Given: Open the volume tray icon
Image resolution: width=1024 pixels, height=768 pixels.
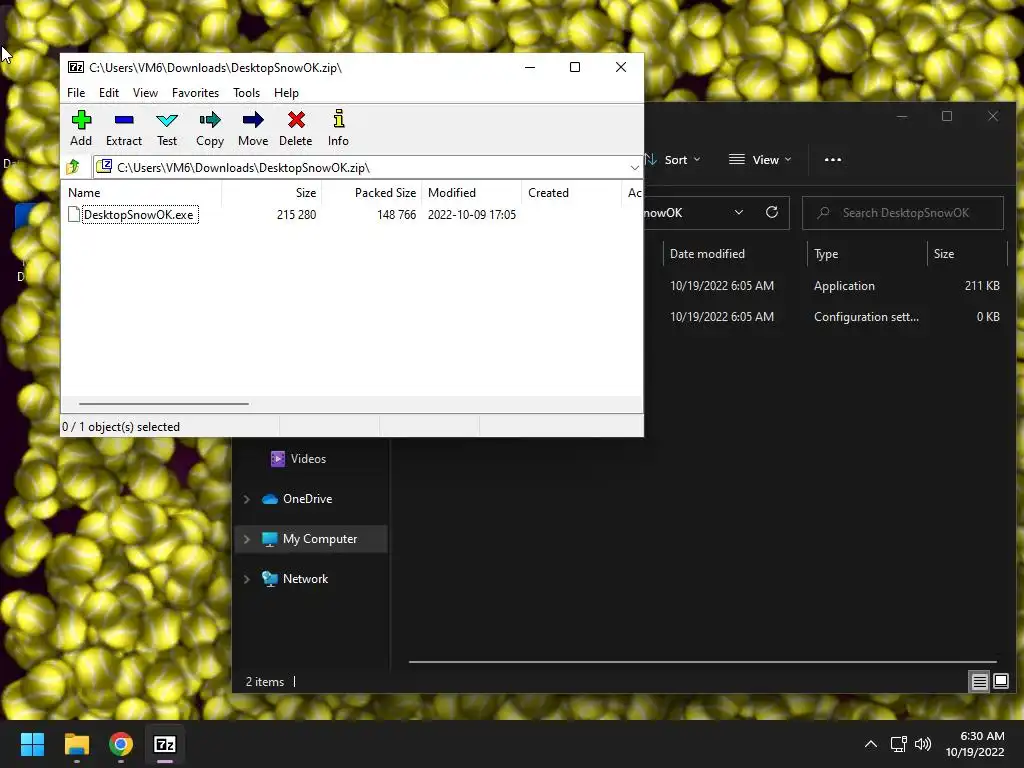Looking at the screenshot, I should [923, 744].
